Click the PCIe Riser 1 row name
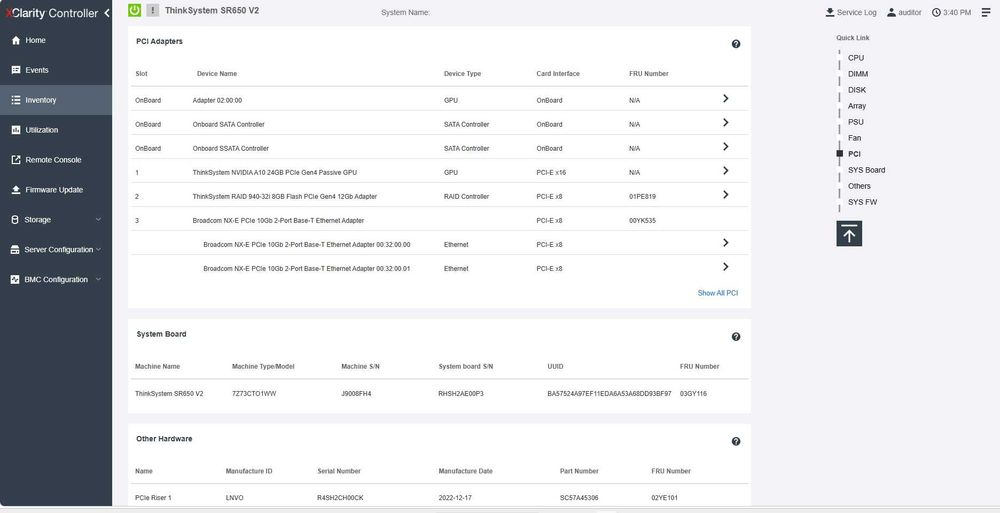 [x=153, y=498]
